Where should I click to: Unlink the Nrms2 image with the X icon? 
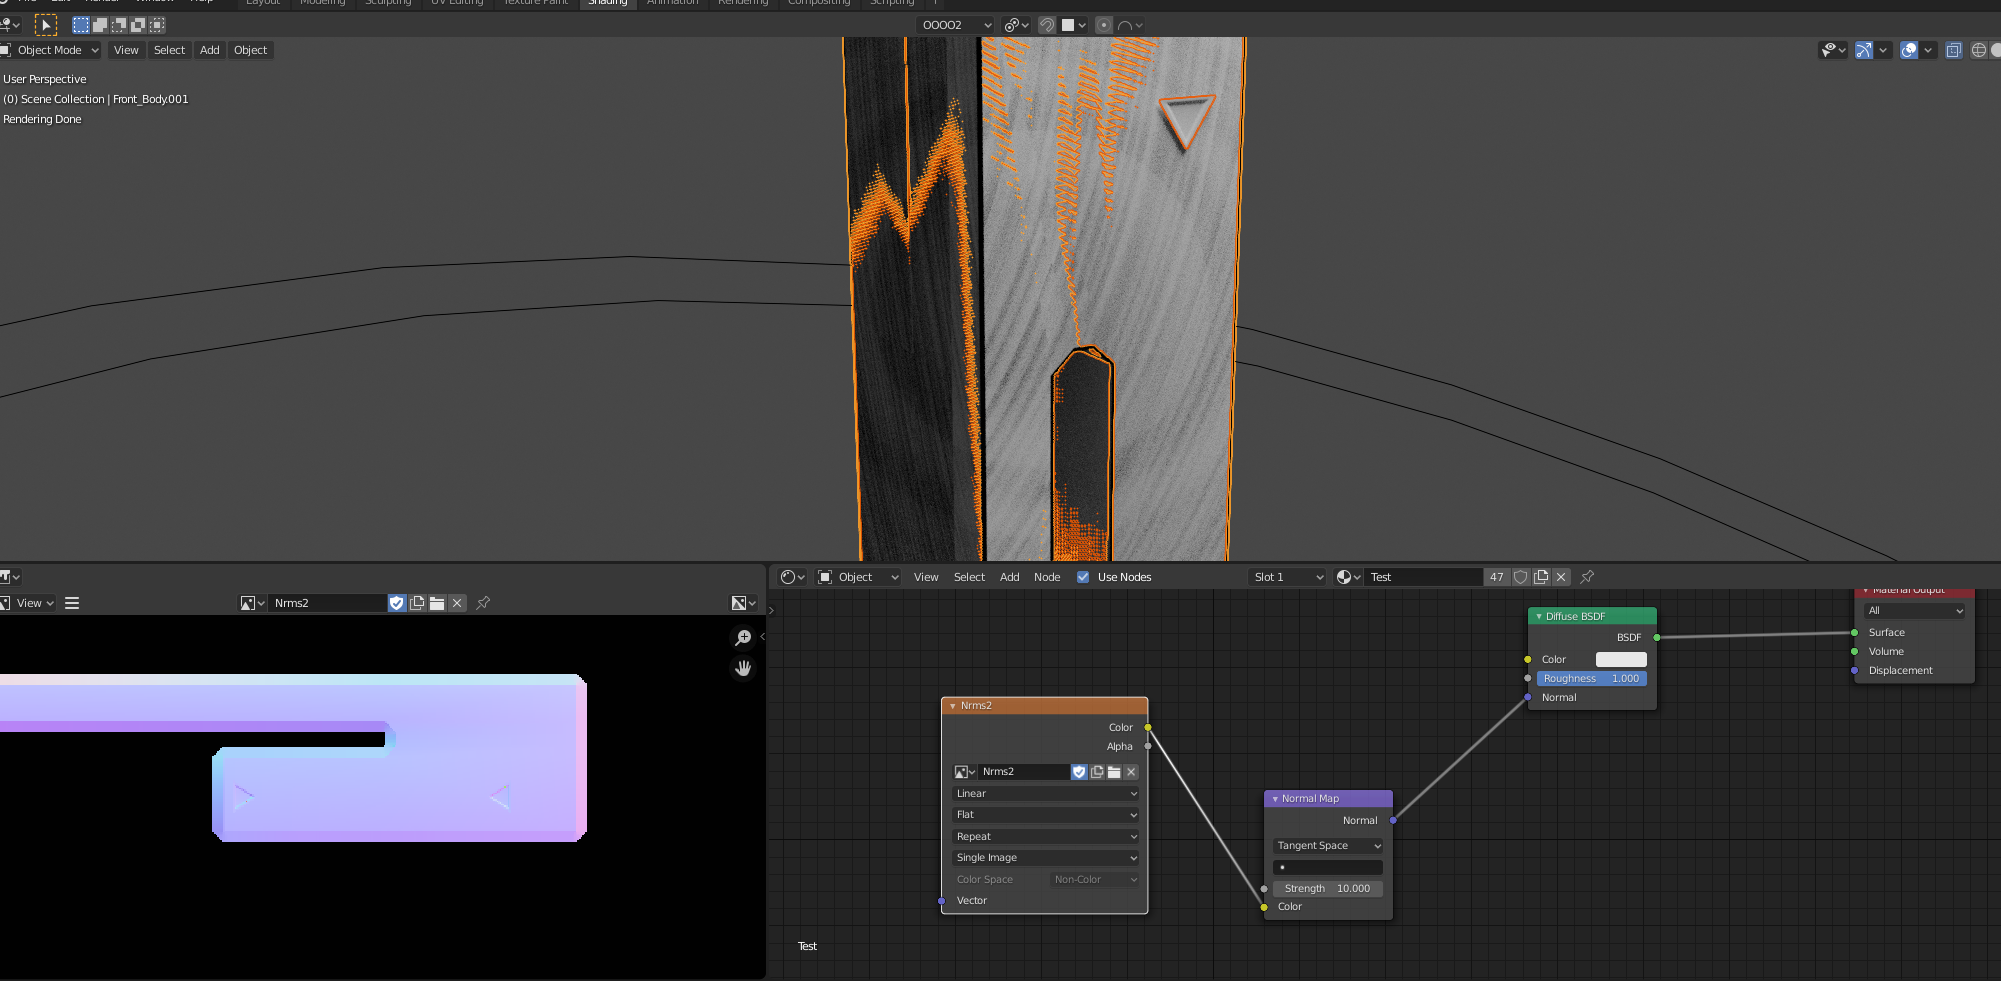[x=457, y=603]
